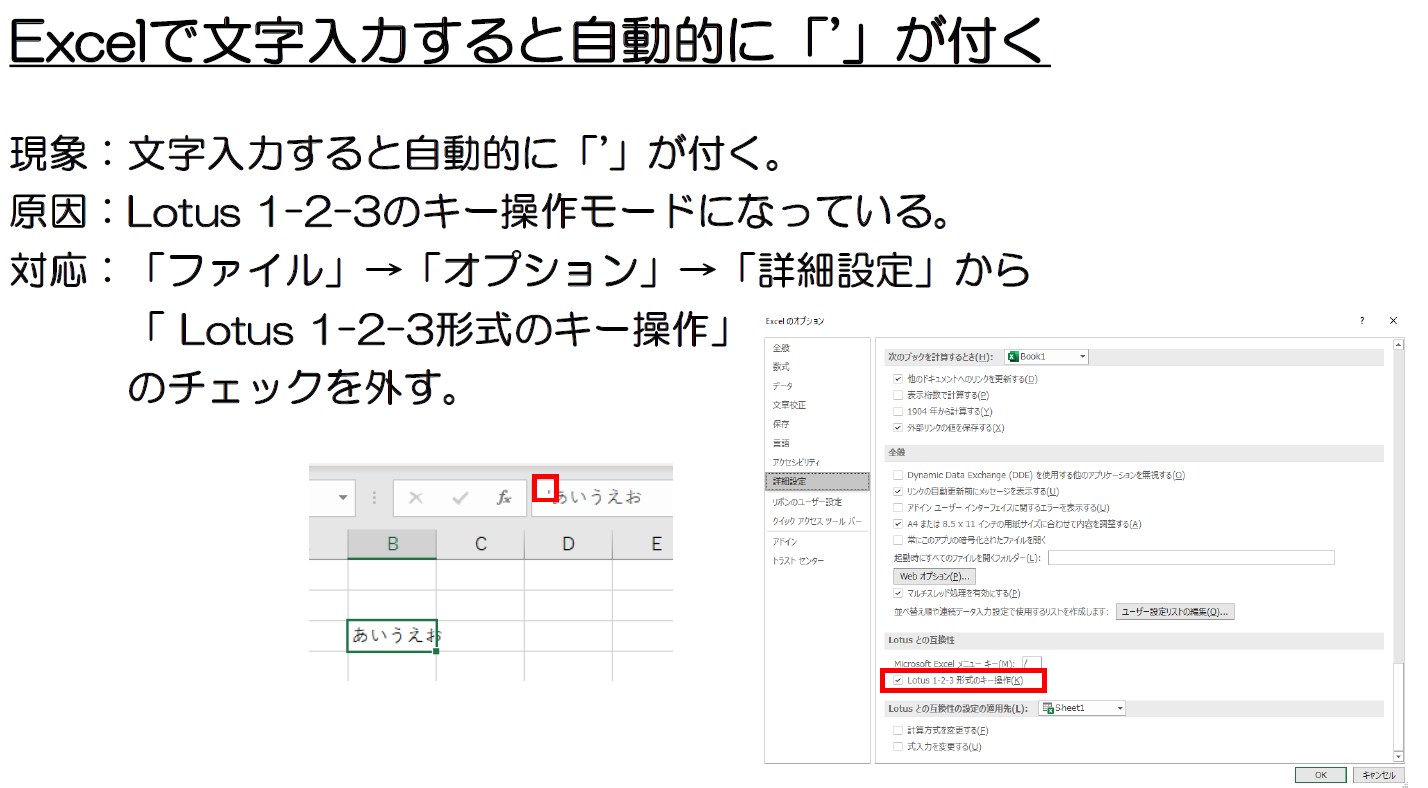Open the Book1 workbook dropdown
Image resolution: width=1428 pixels, height=788 pixels.
point(1046,357)
